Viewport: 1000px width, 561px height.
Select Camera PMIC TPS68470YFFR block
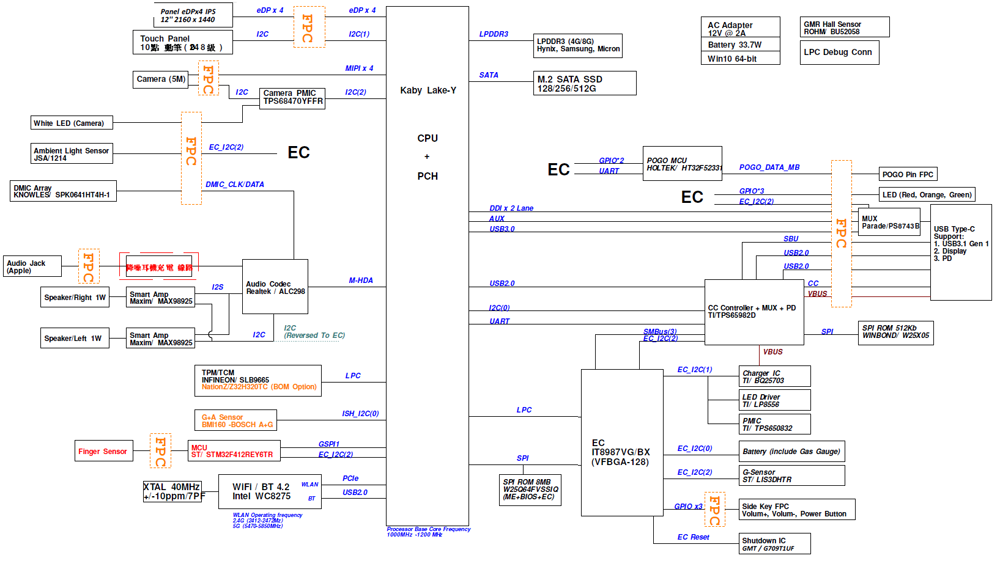(x=293, y=98)
